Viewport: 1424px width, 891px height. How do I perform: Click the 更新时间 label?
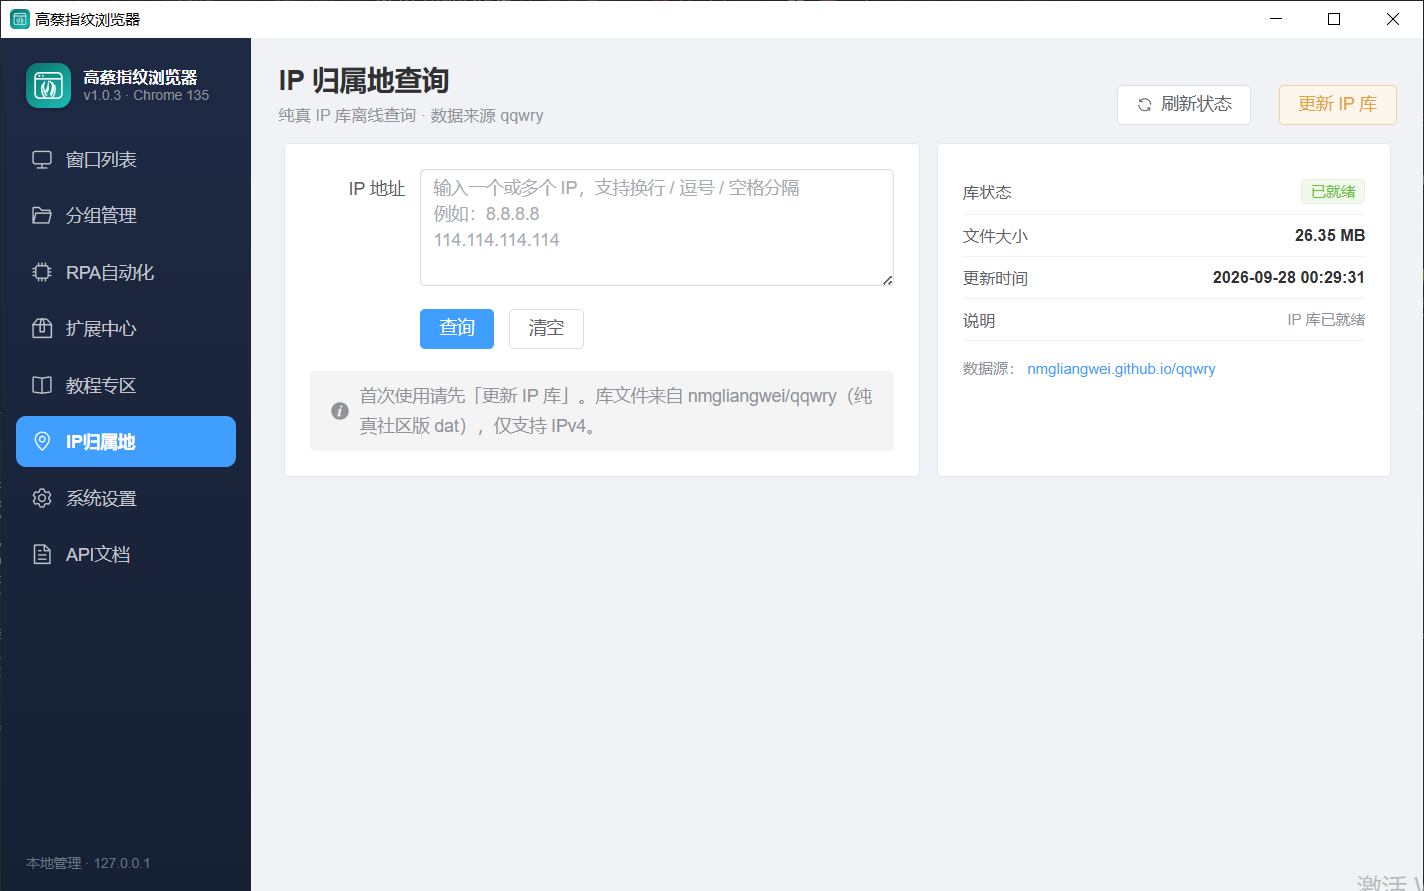coord(995,278)
